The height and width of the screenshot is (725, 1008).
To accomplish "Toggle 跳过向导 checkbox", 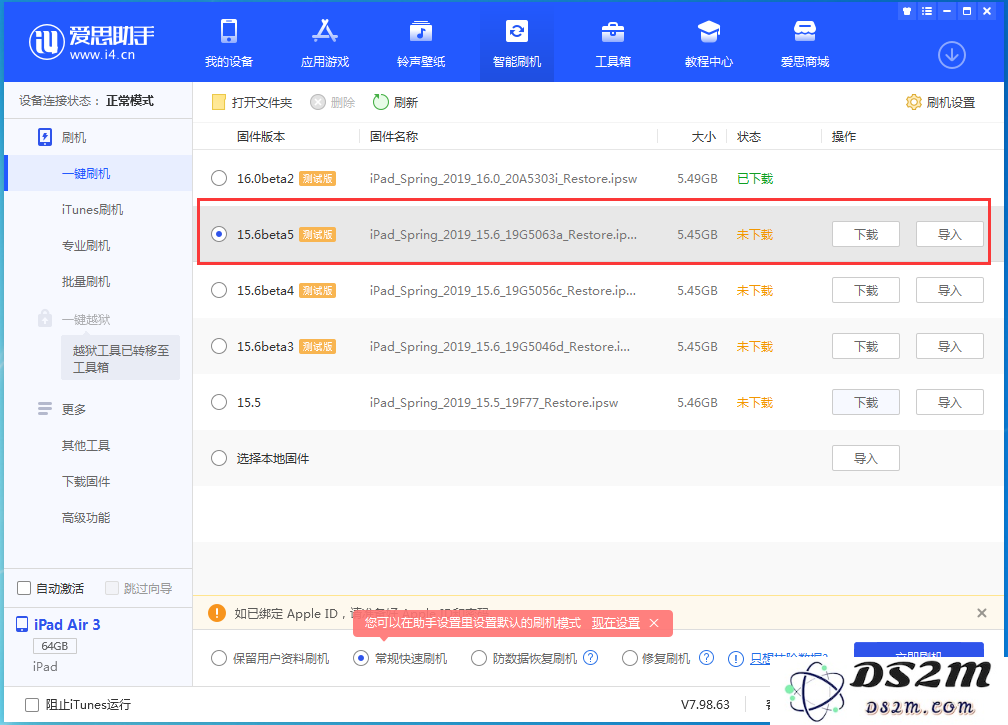I will (111, 588).
